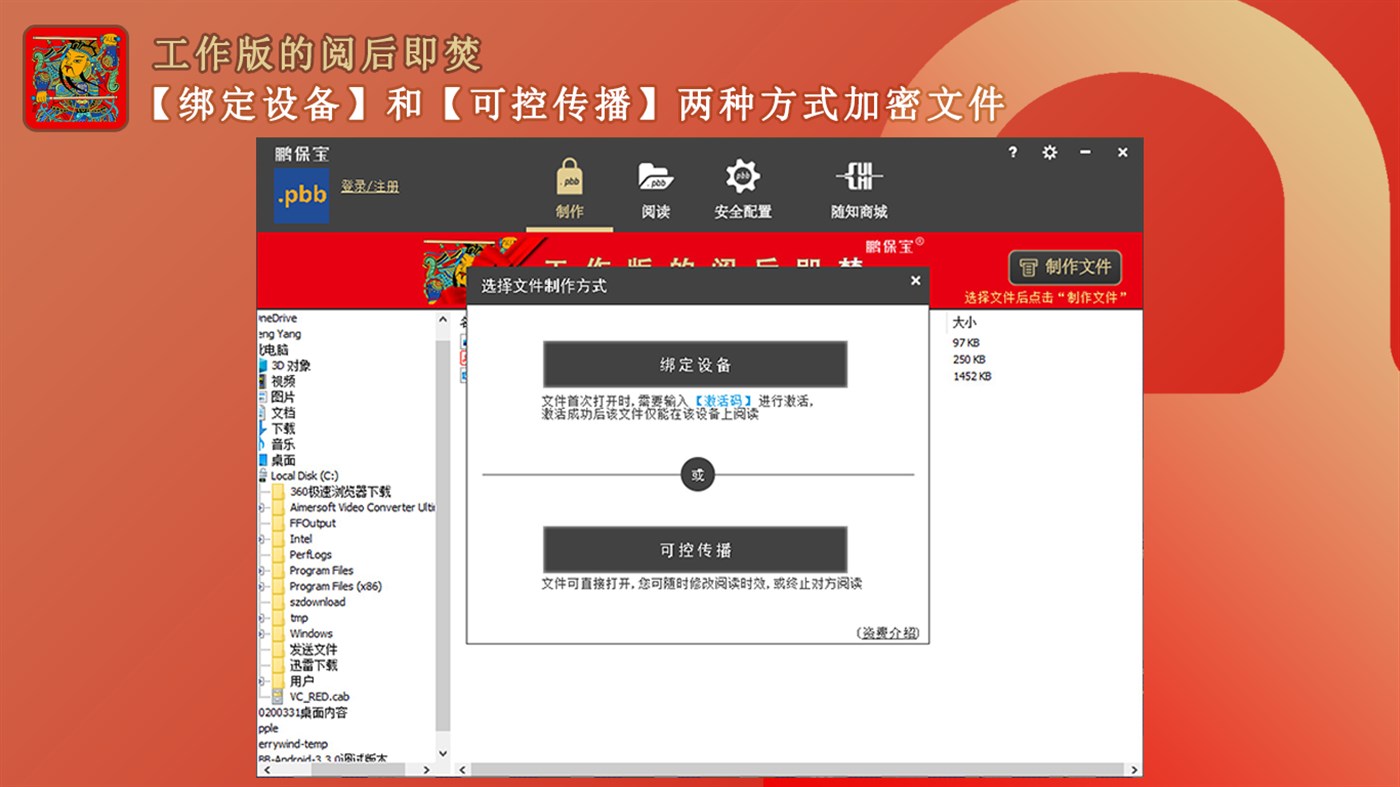Expand the tmp folder node

click(262, 618)
